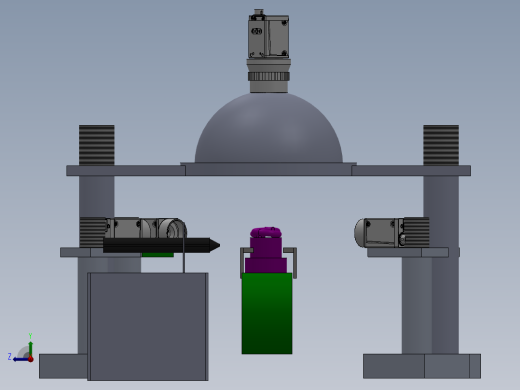Viewport: 520px width, 390px height.
Task: Select the knurled lens ring under top camera
Action: [269, 77]
